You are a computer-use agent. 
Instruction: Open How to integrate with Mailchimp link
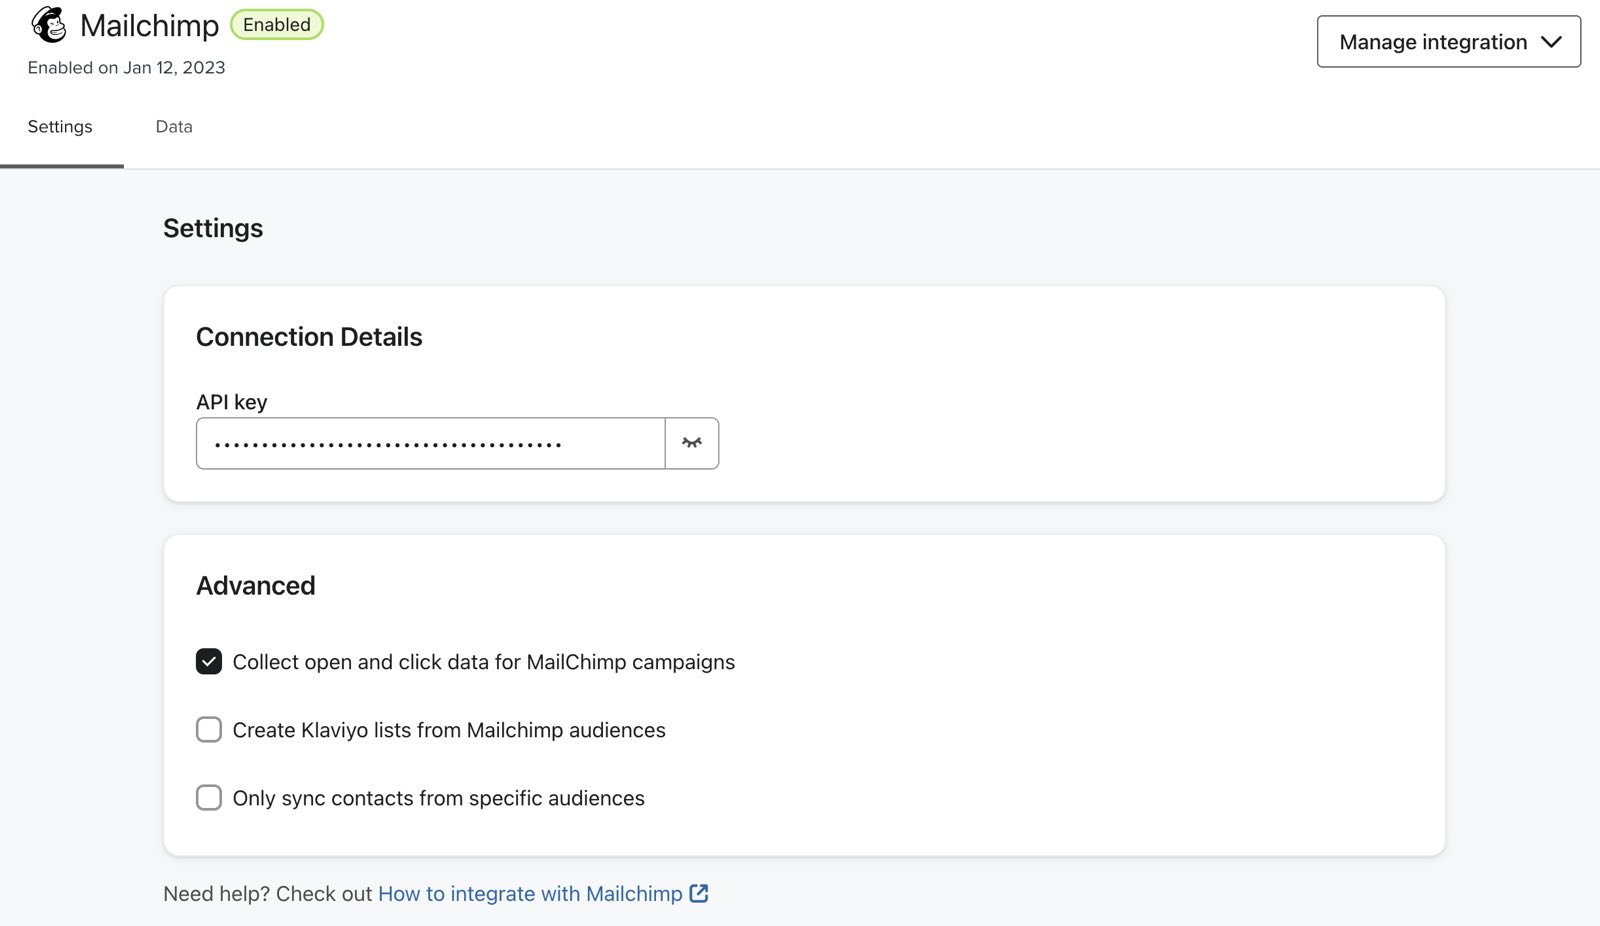(530, 893)
